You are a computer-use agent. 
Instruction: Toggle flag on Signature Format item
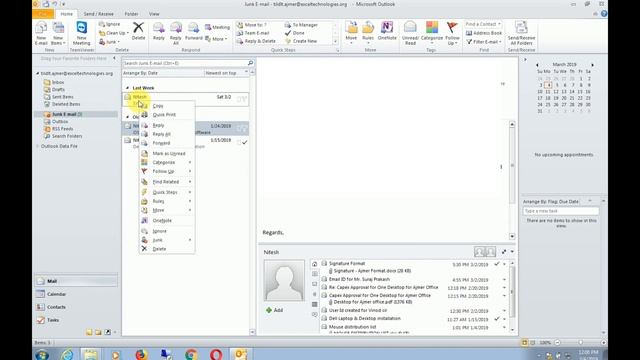(497, 264)
